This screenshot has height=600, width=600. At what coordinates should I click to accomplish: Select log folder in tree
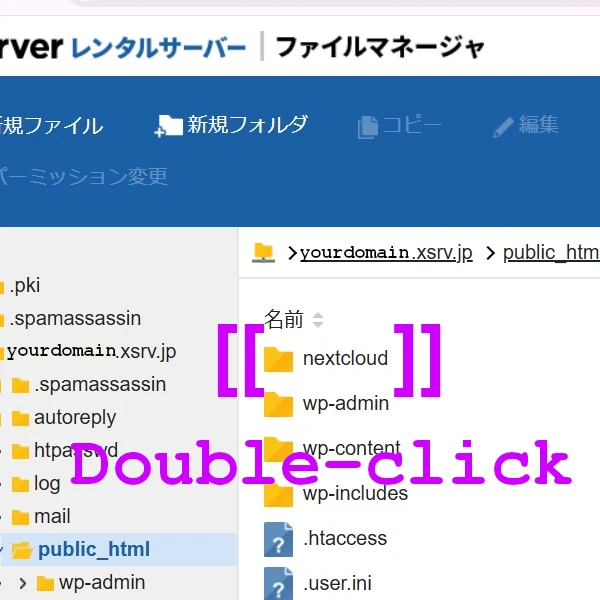pyautogui.click(x=47, y=484)
